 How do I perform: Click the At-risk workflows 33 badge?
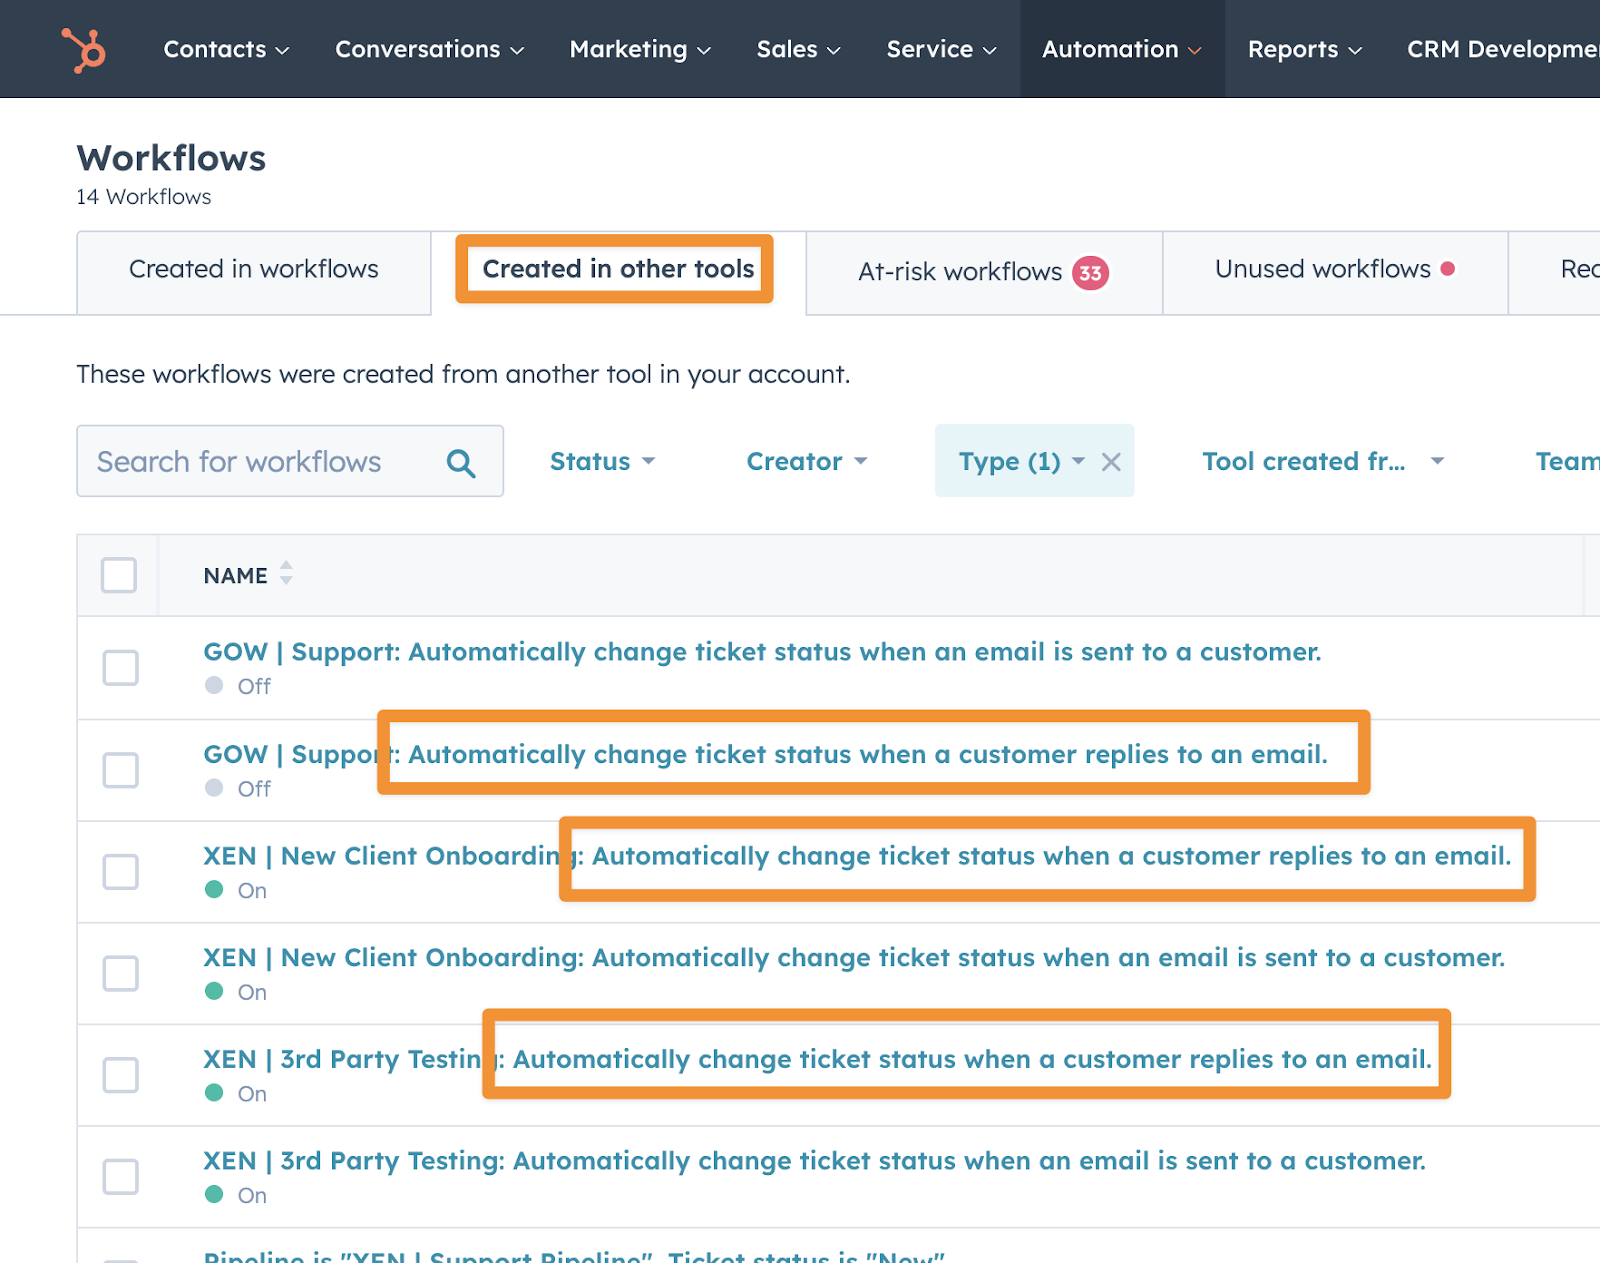(1090, 273)
